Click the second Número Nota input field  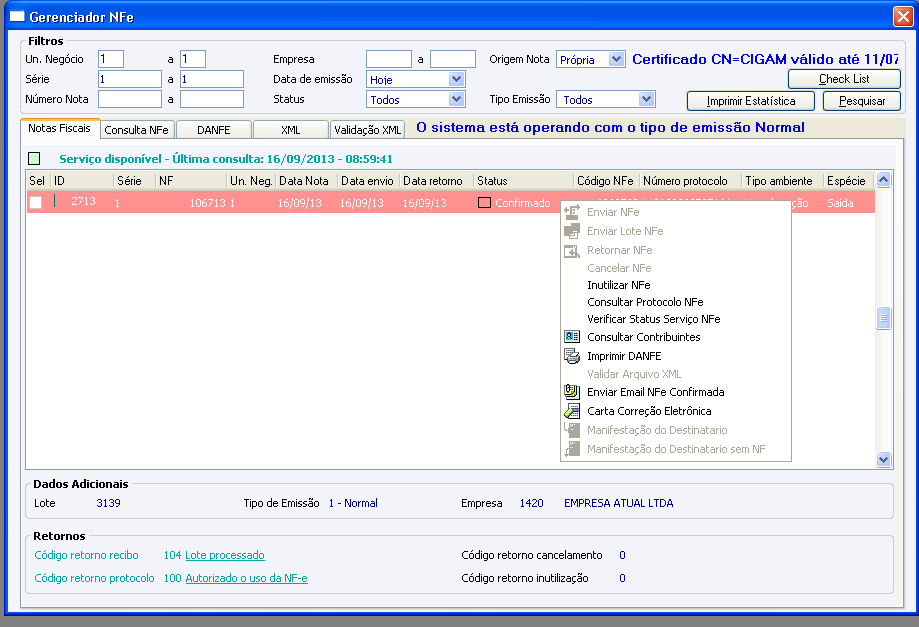(x=212, y=99)
